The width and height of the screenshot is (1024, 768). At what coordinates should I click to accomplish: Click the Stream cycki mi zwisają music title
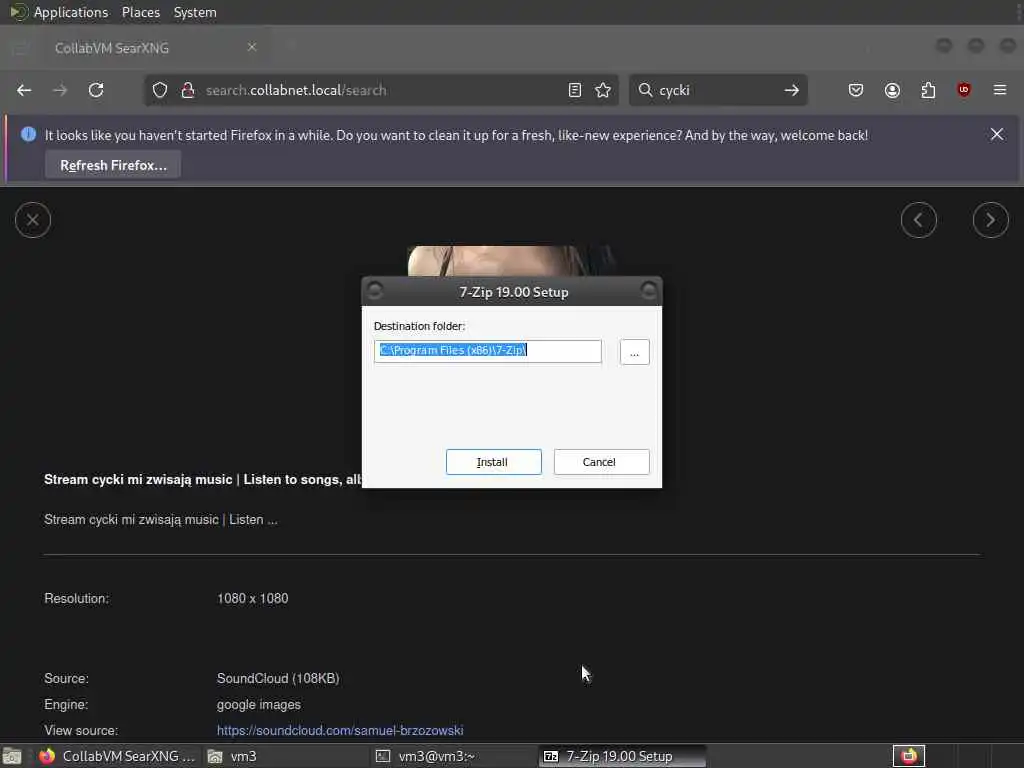click(202, 479)
